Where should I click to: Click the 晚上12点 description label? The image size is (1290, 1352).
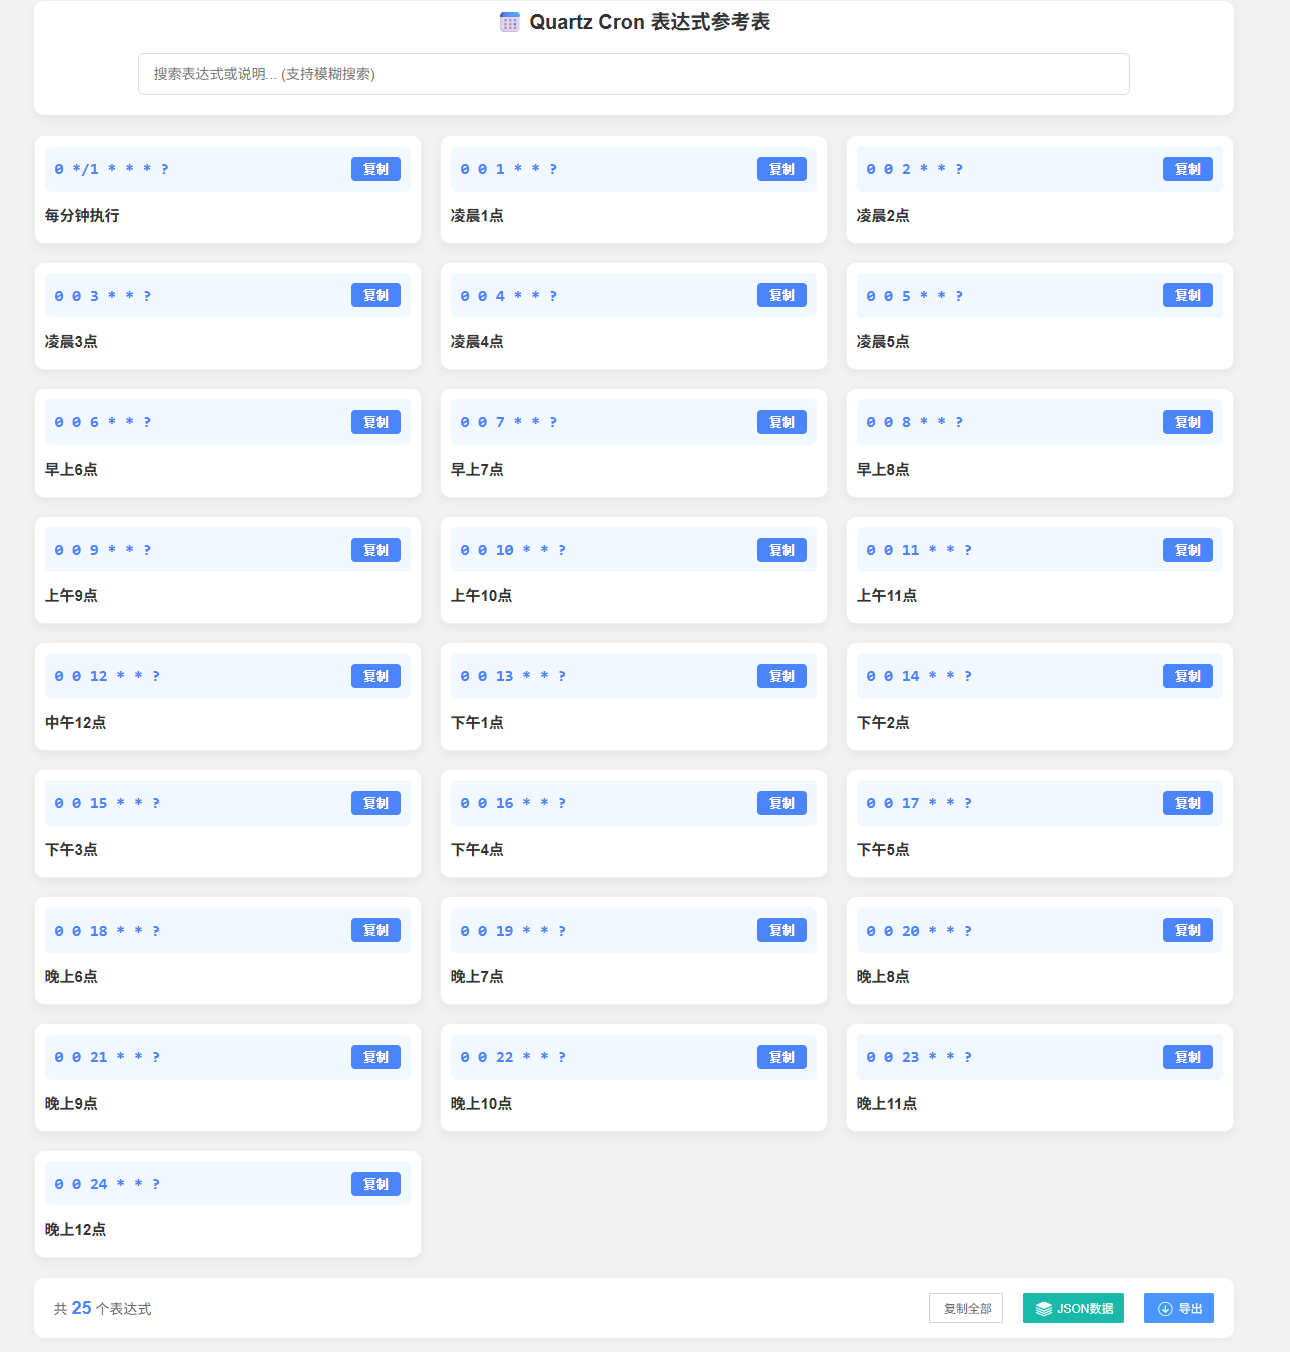coord(75,1229)
